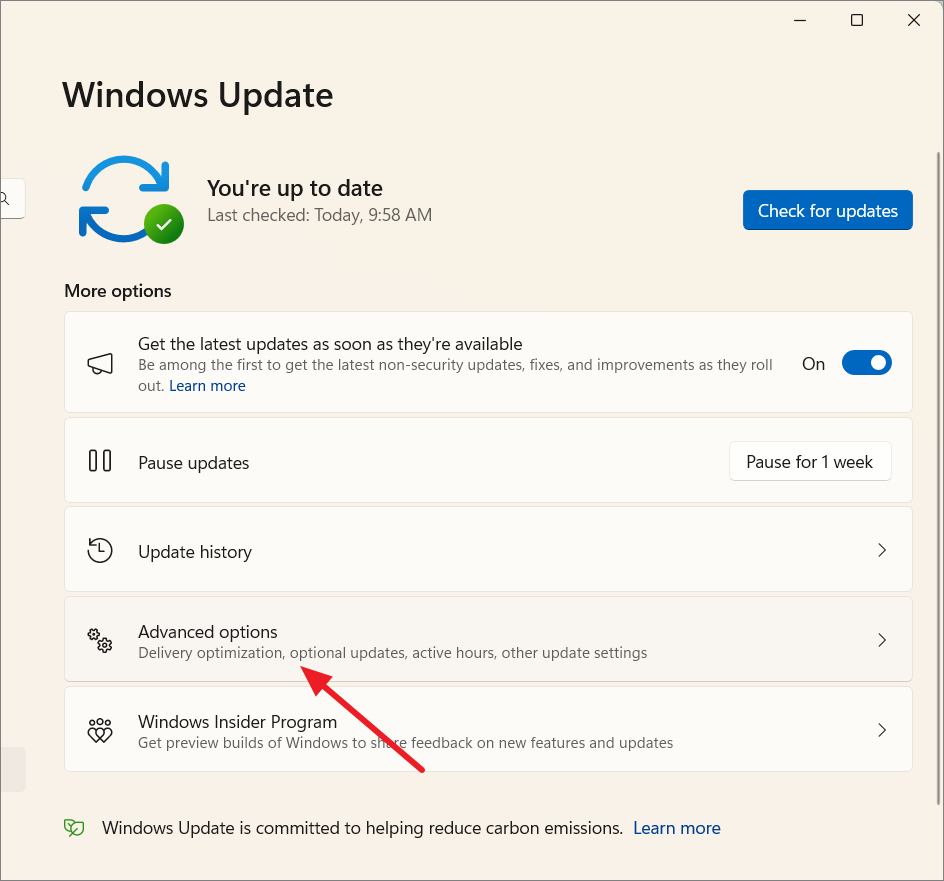The width and height of the screenshot is (944, 881).
Task: Open Learn more link about latest updates
Action: (207, 385)
